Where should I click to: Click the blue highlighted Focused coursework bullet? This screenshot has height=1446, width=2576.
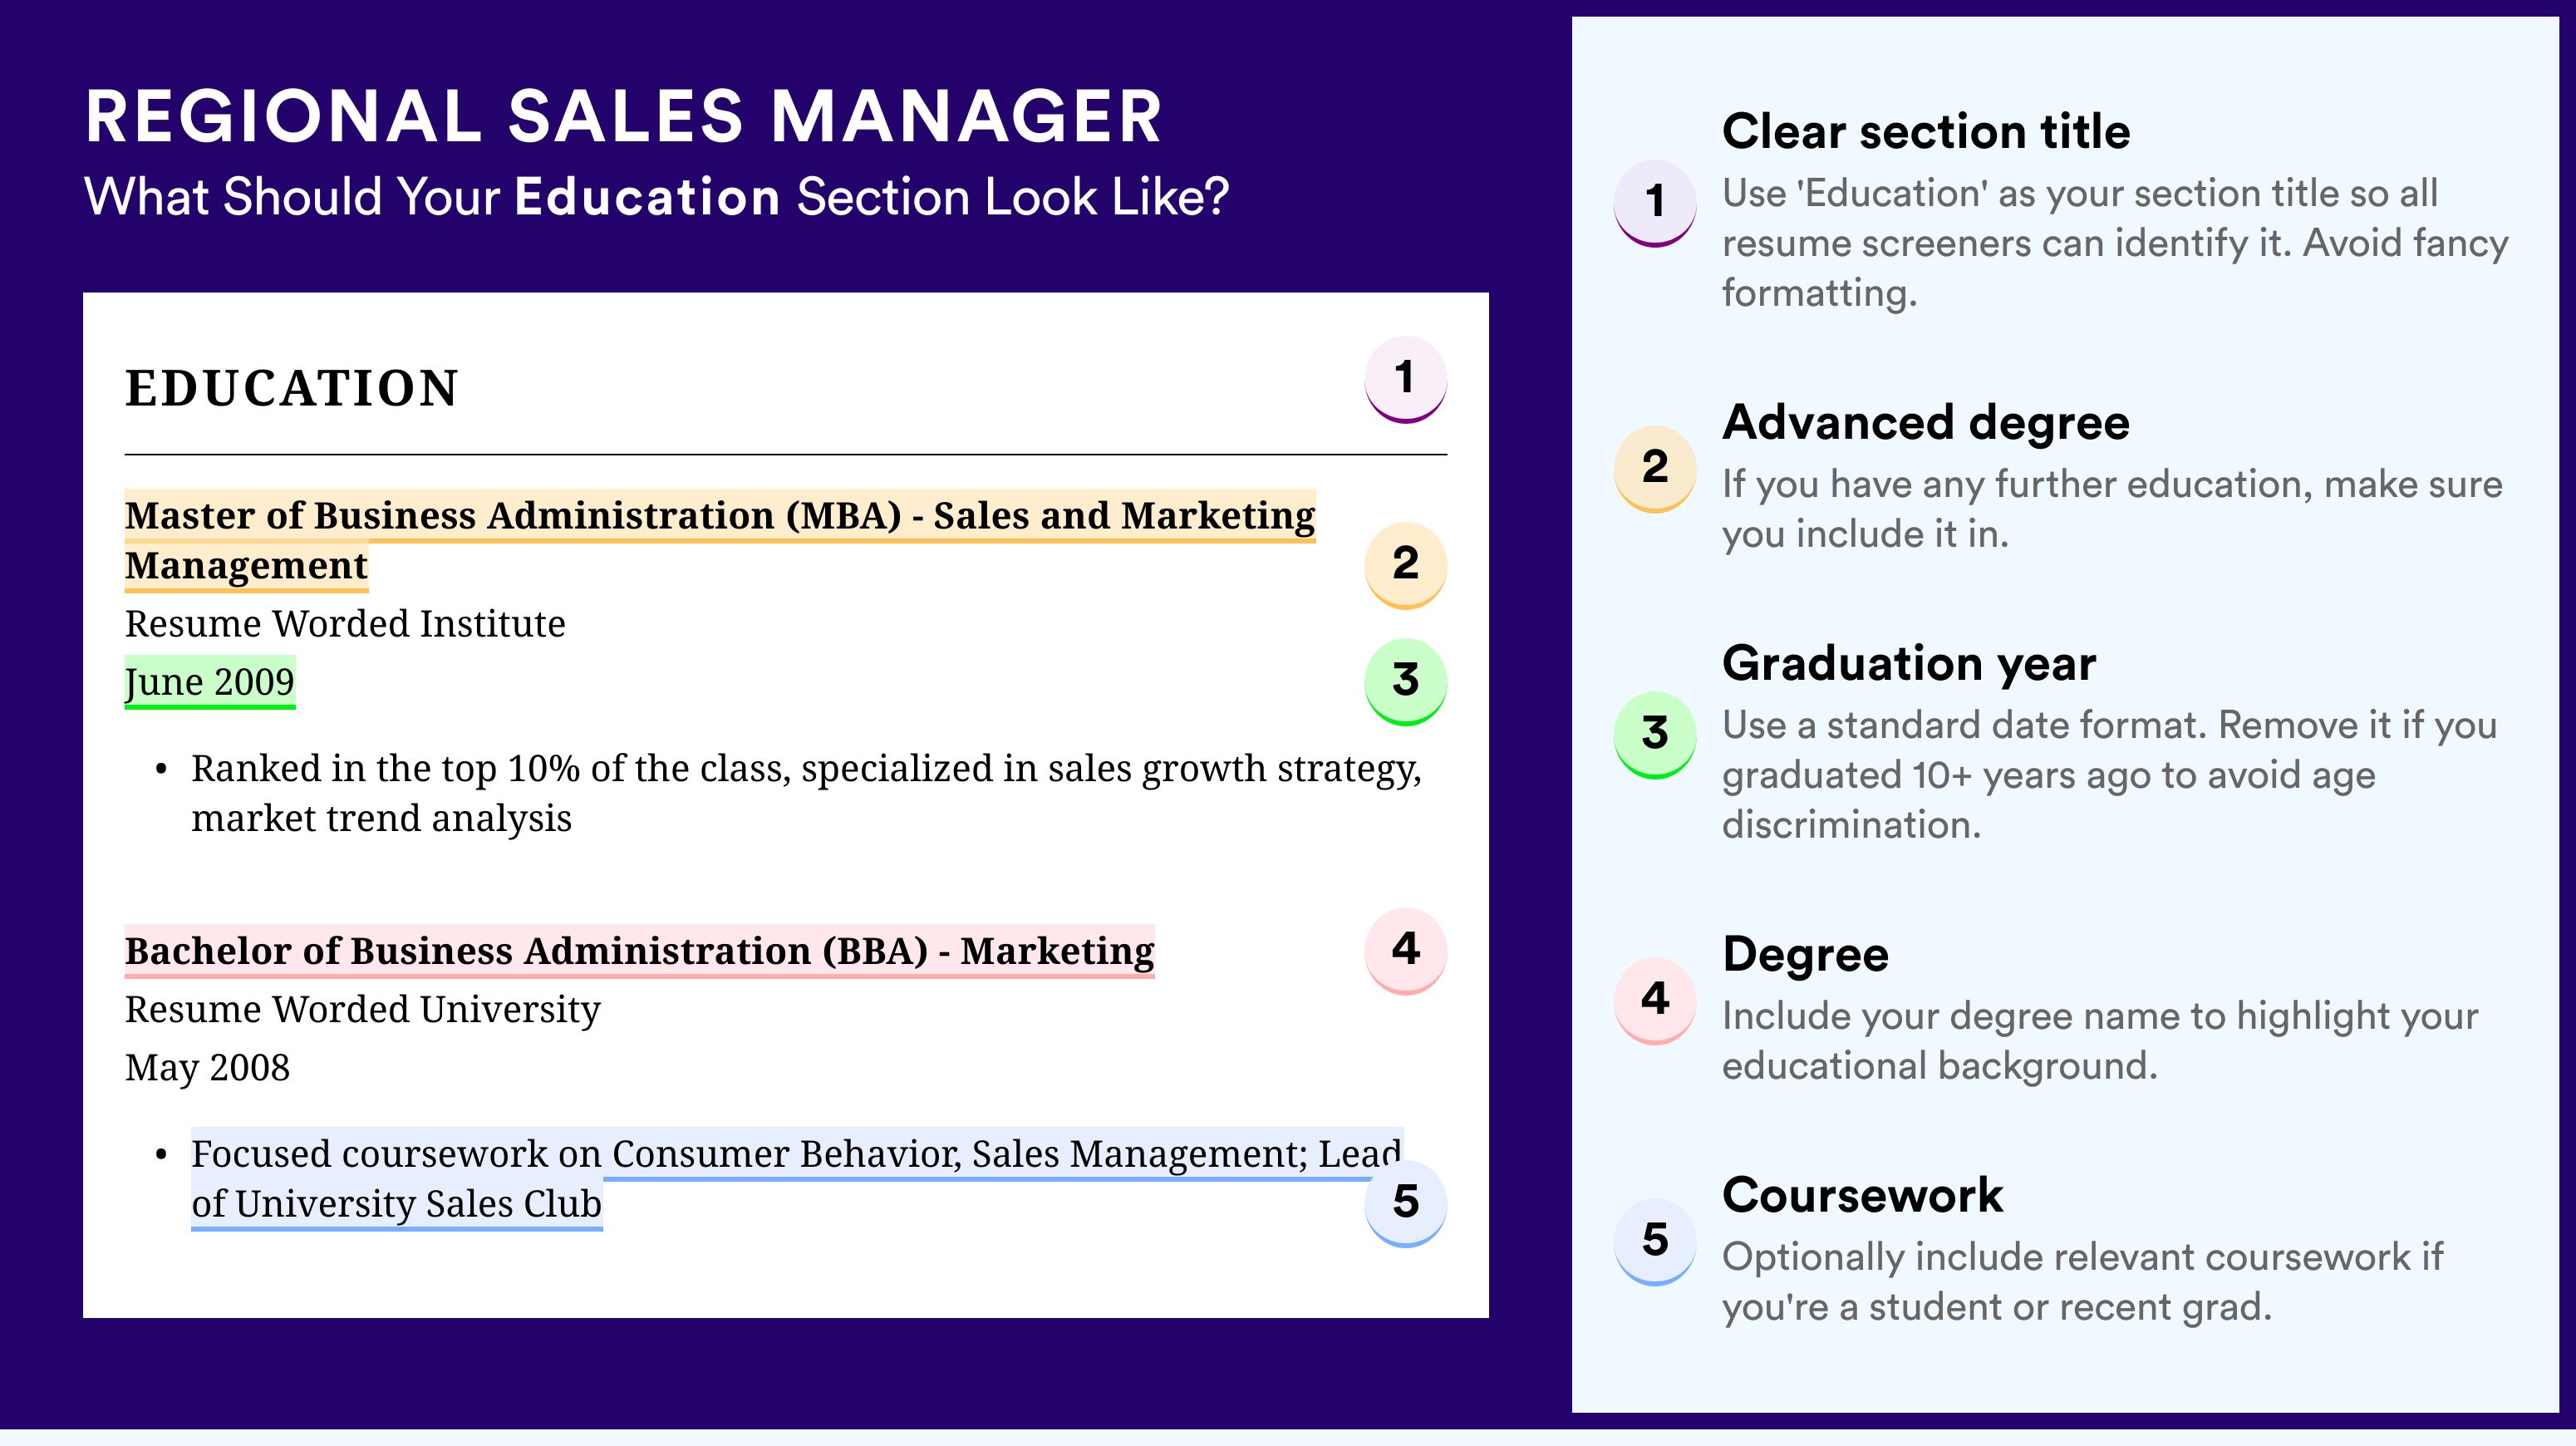pos(797,1179)
